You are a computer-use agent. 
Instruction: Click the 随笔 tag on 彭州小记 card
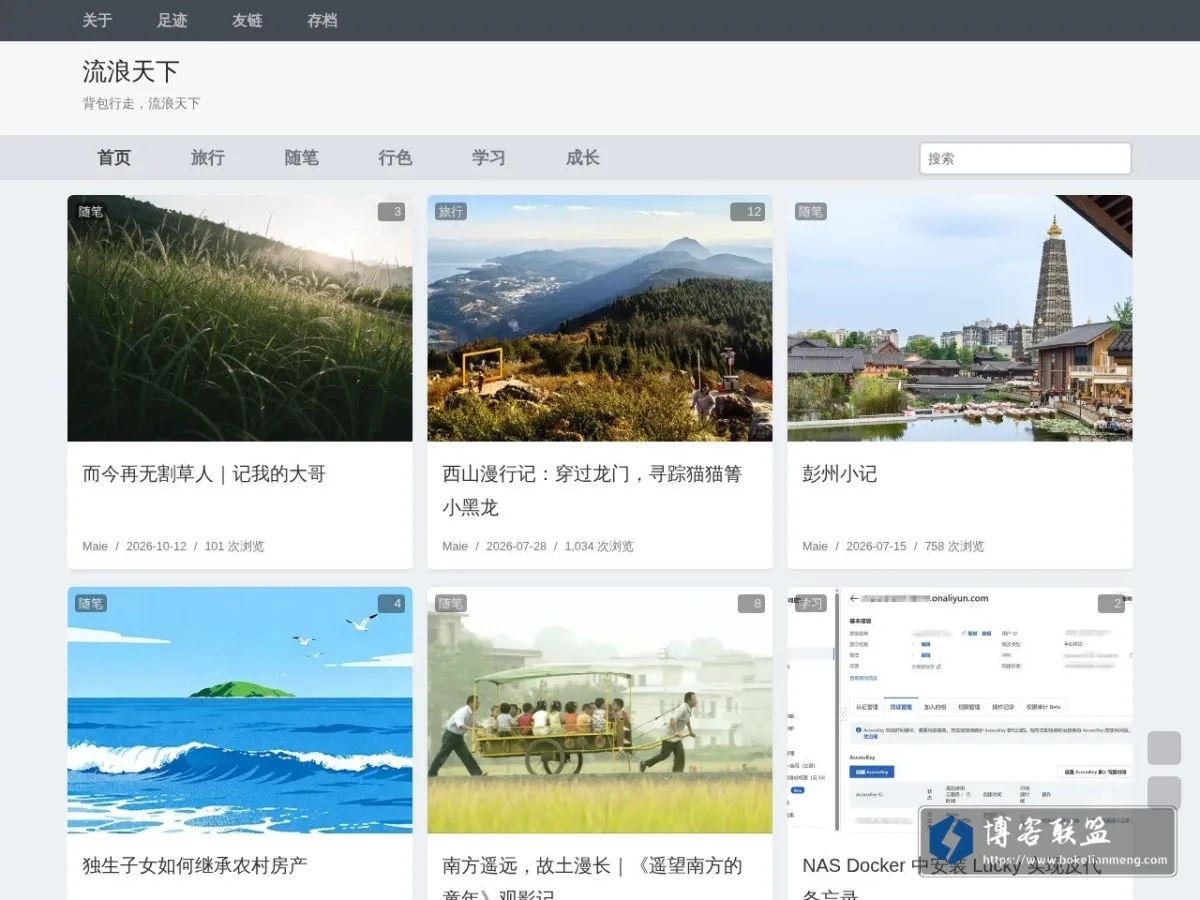pyautogui.click(x=811, y=212)
